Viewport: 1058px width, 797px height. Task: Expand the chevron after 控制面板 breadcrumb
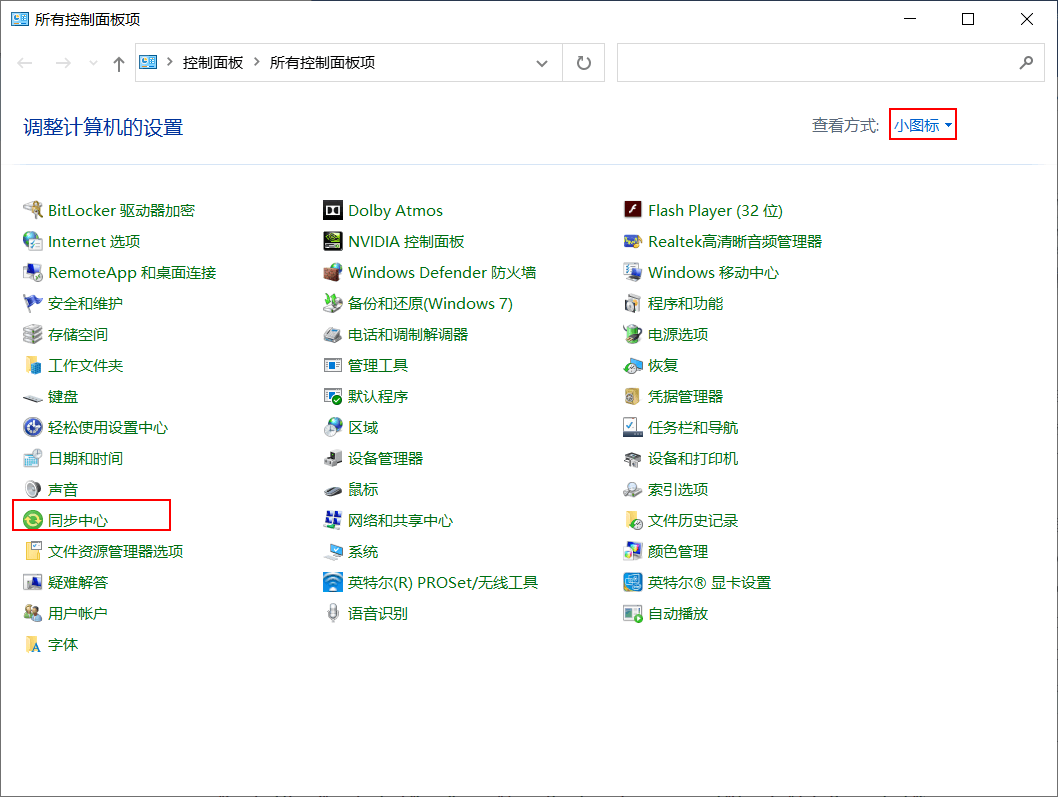(x=256, y=62)
